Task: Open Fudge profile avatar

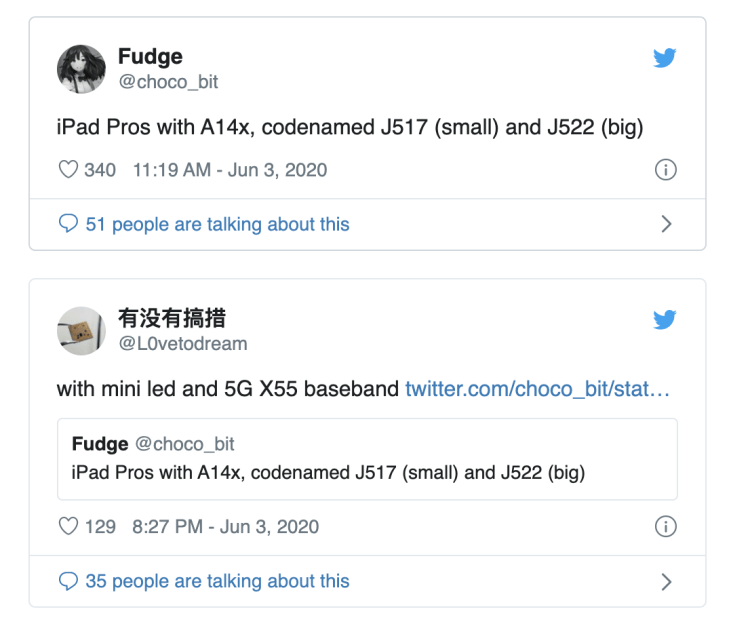Action: point(81,69)
